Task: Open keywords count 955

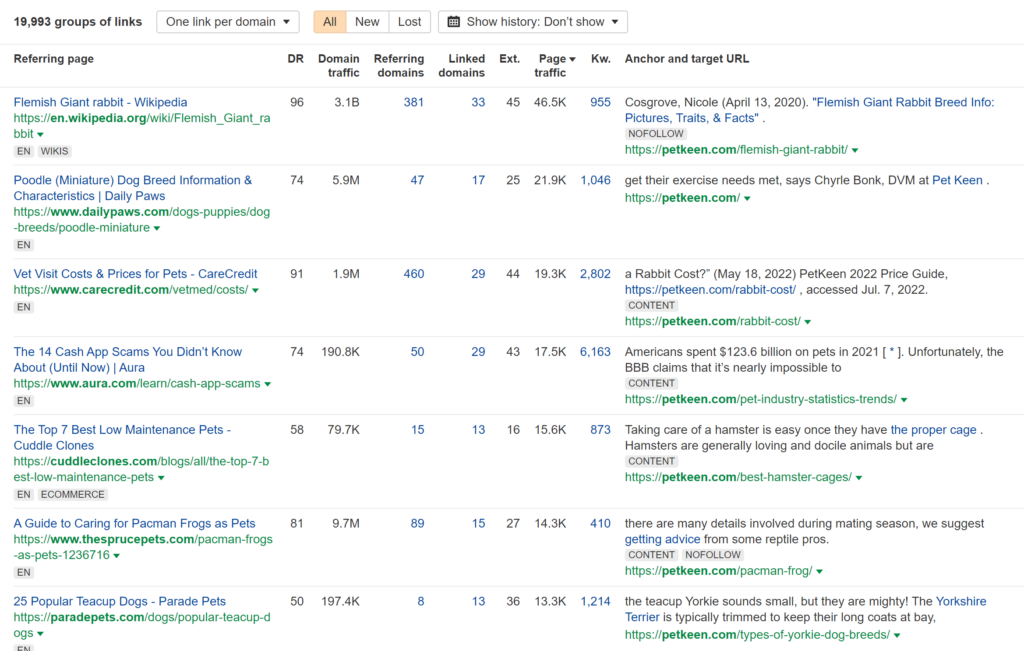Action: point(600,103)
